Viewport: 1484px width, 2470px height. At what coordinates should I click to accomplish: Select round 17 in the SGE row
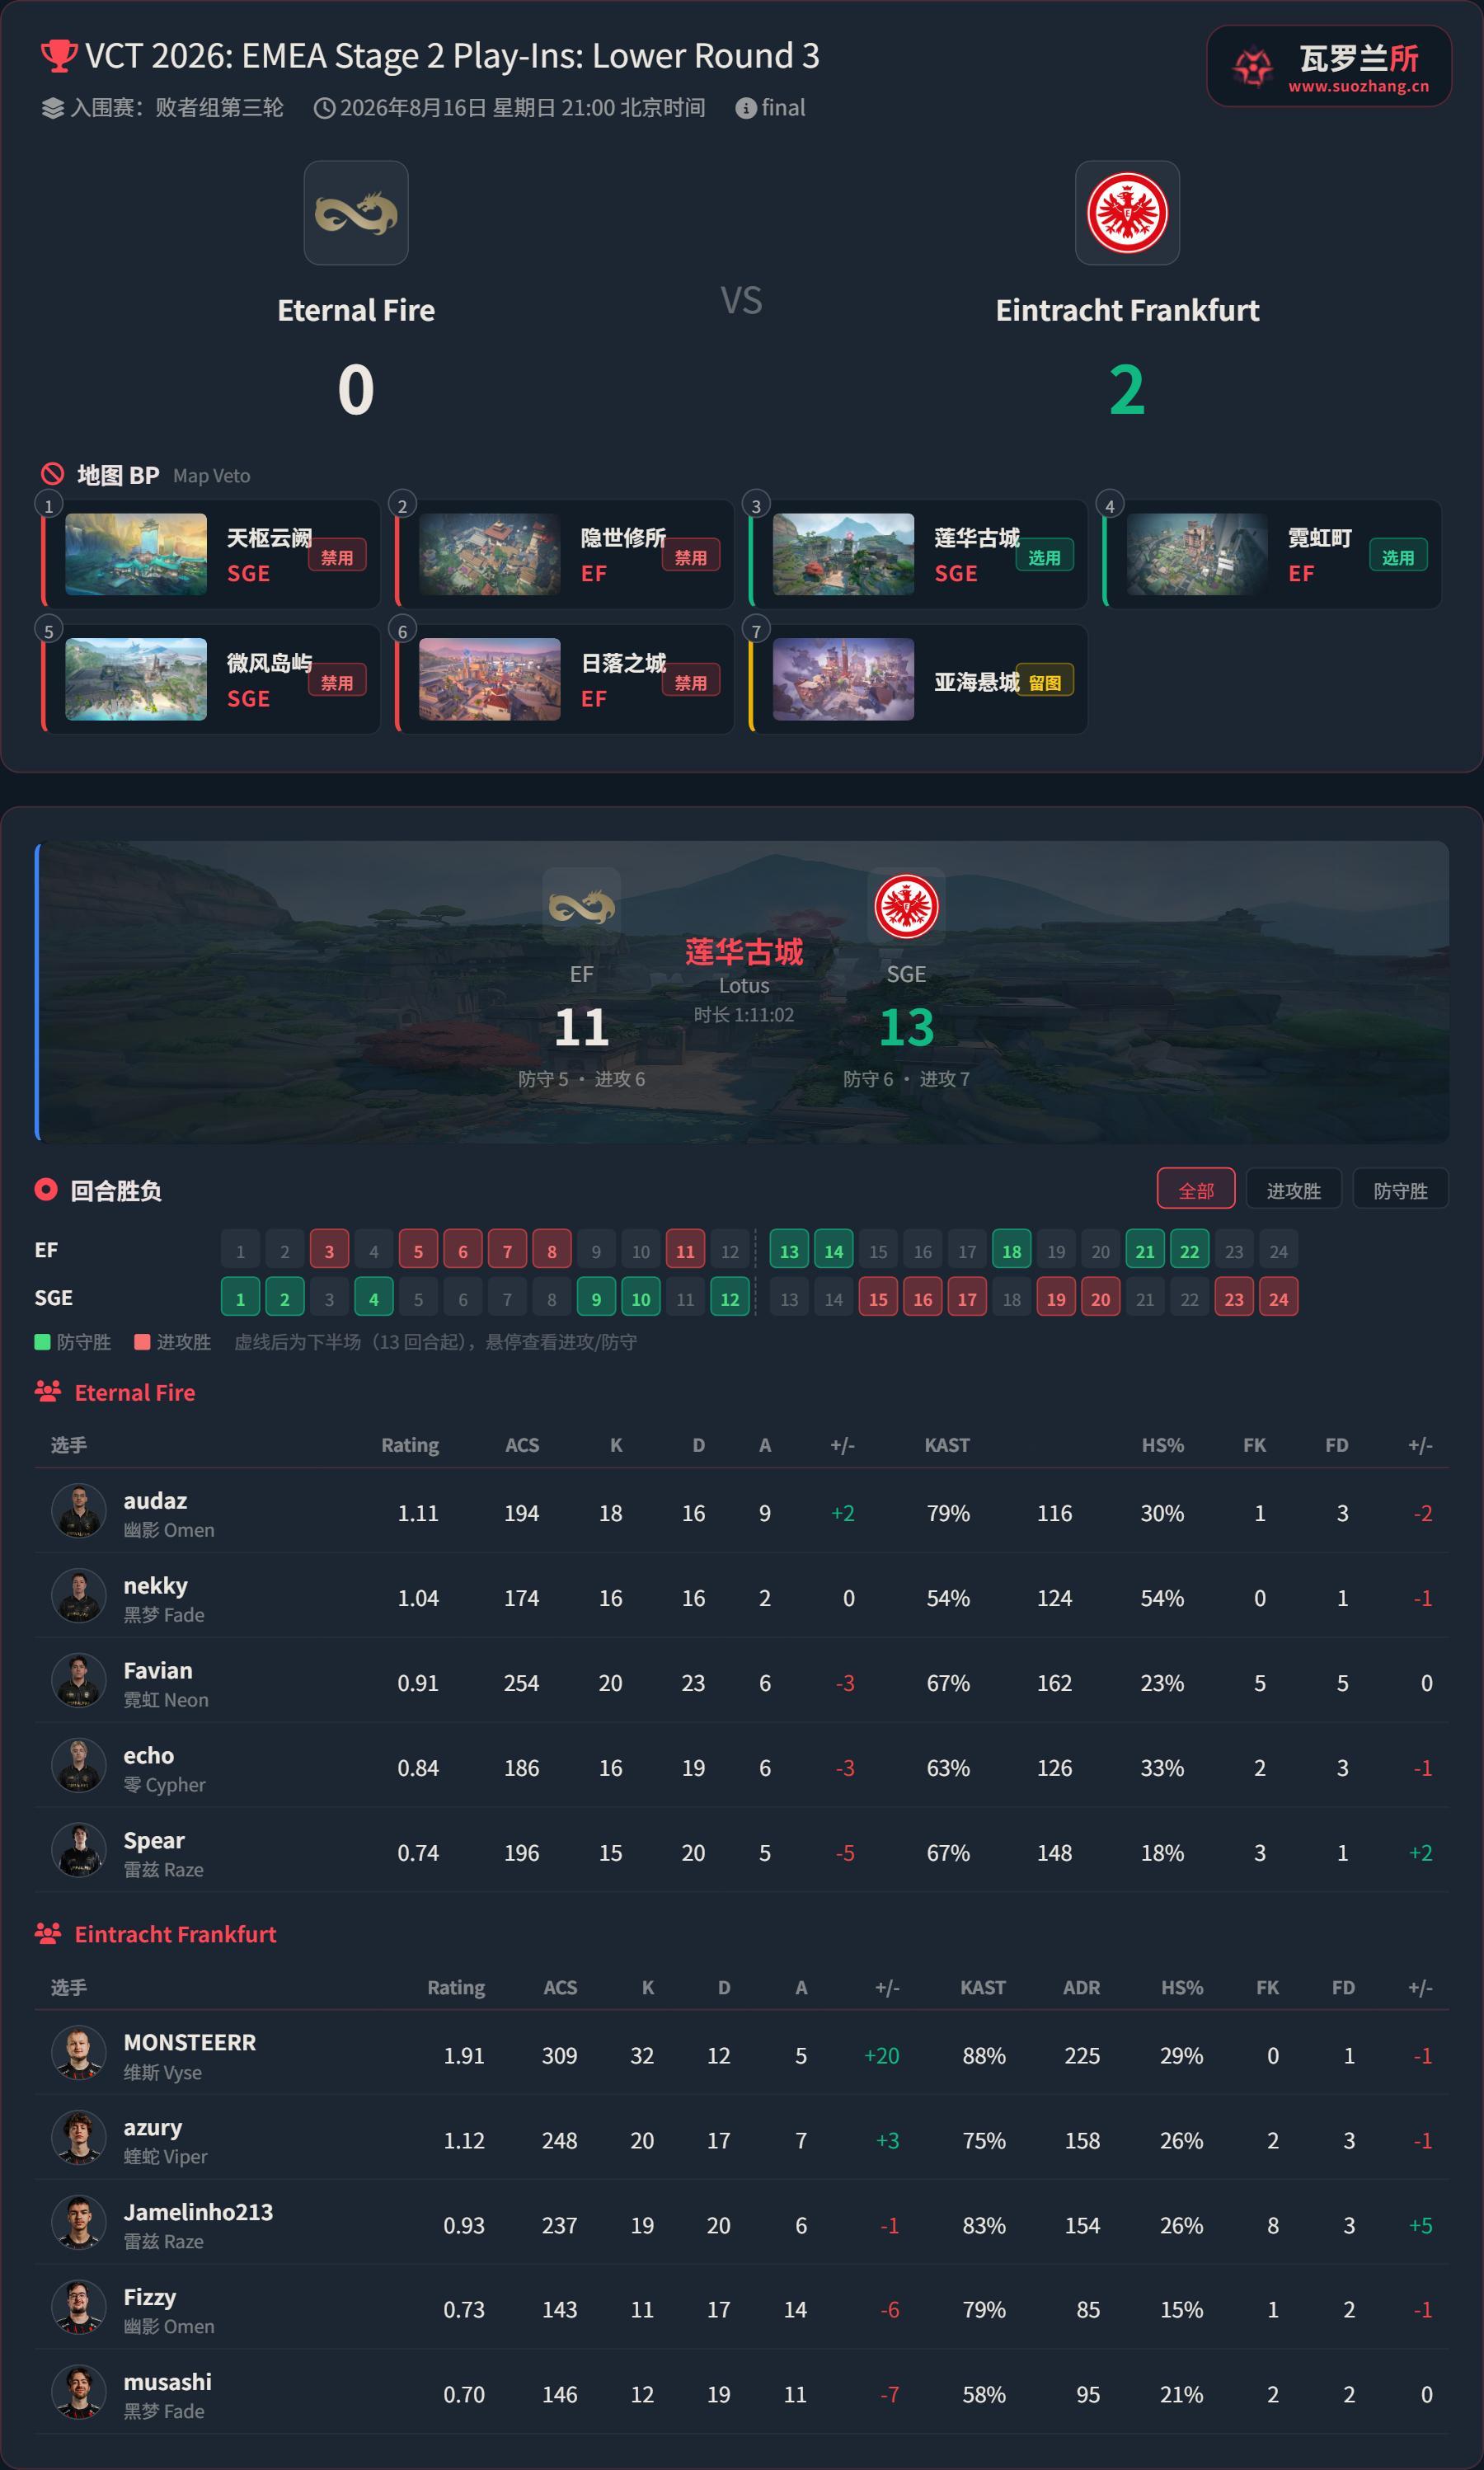pyautogui.click(x=967, y=1298)
